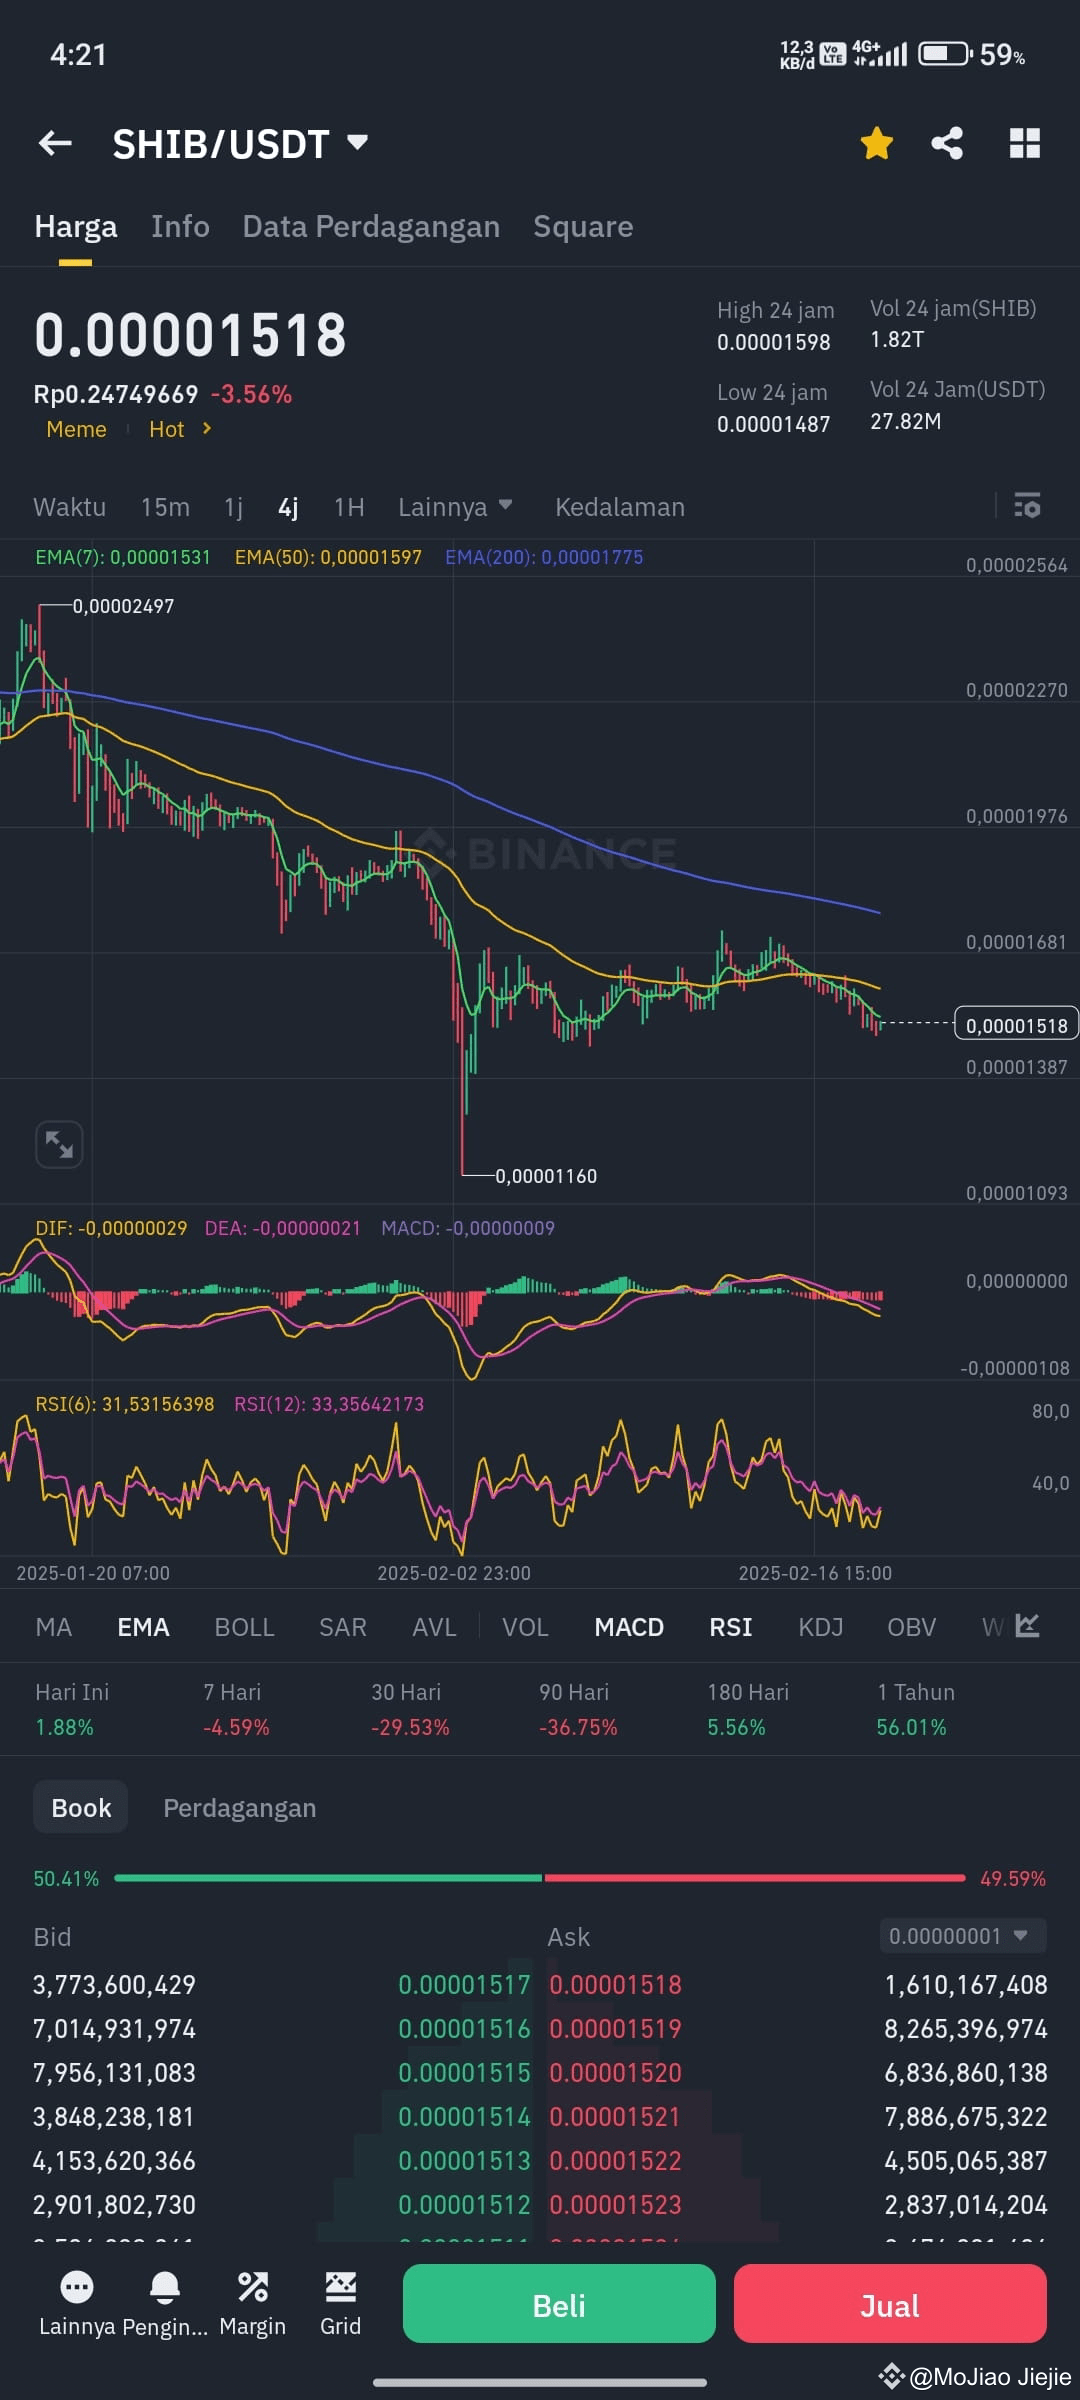1080x2400 pixels.
Task: Tap the 1 Tahun 56.01% performance
Action: [915, 1709]
